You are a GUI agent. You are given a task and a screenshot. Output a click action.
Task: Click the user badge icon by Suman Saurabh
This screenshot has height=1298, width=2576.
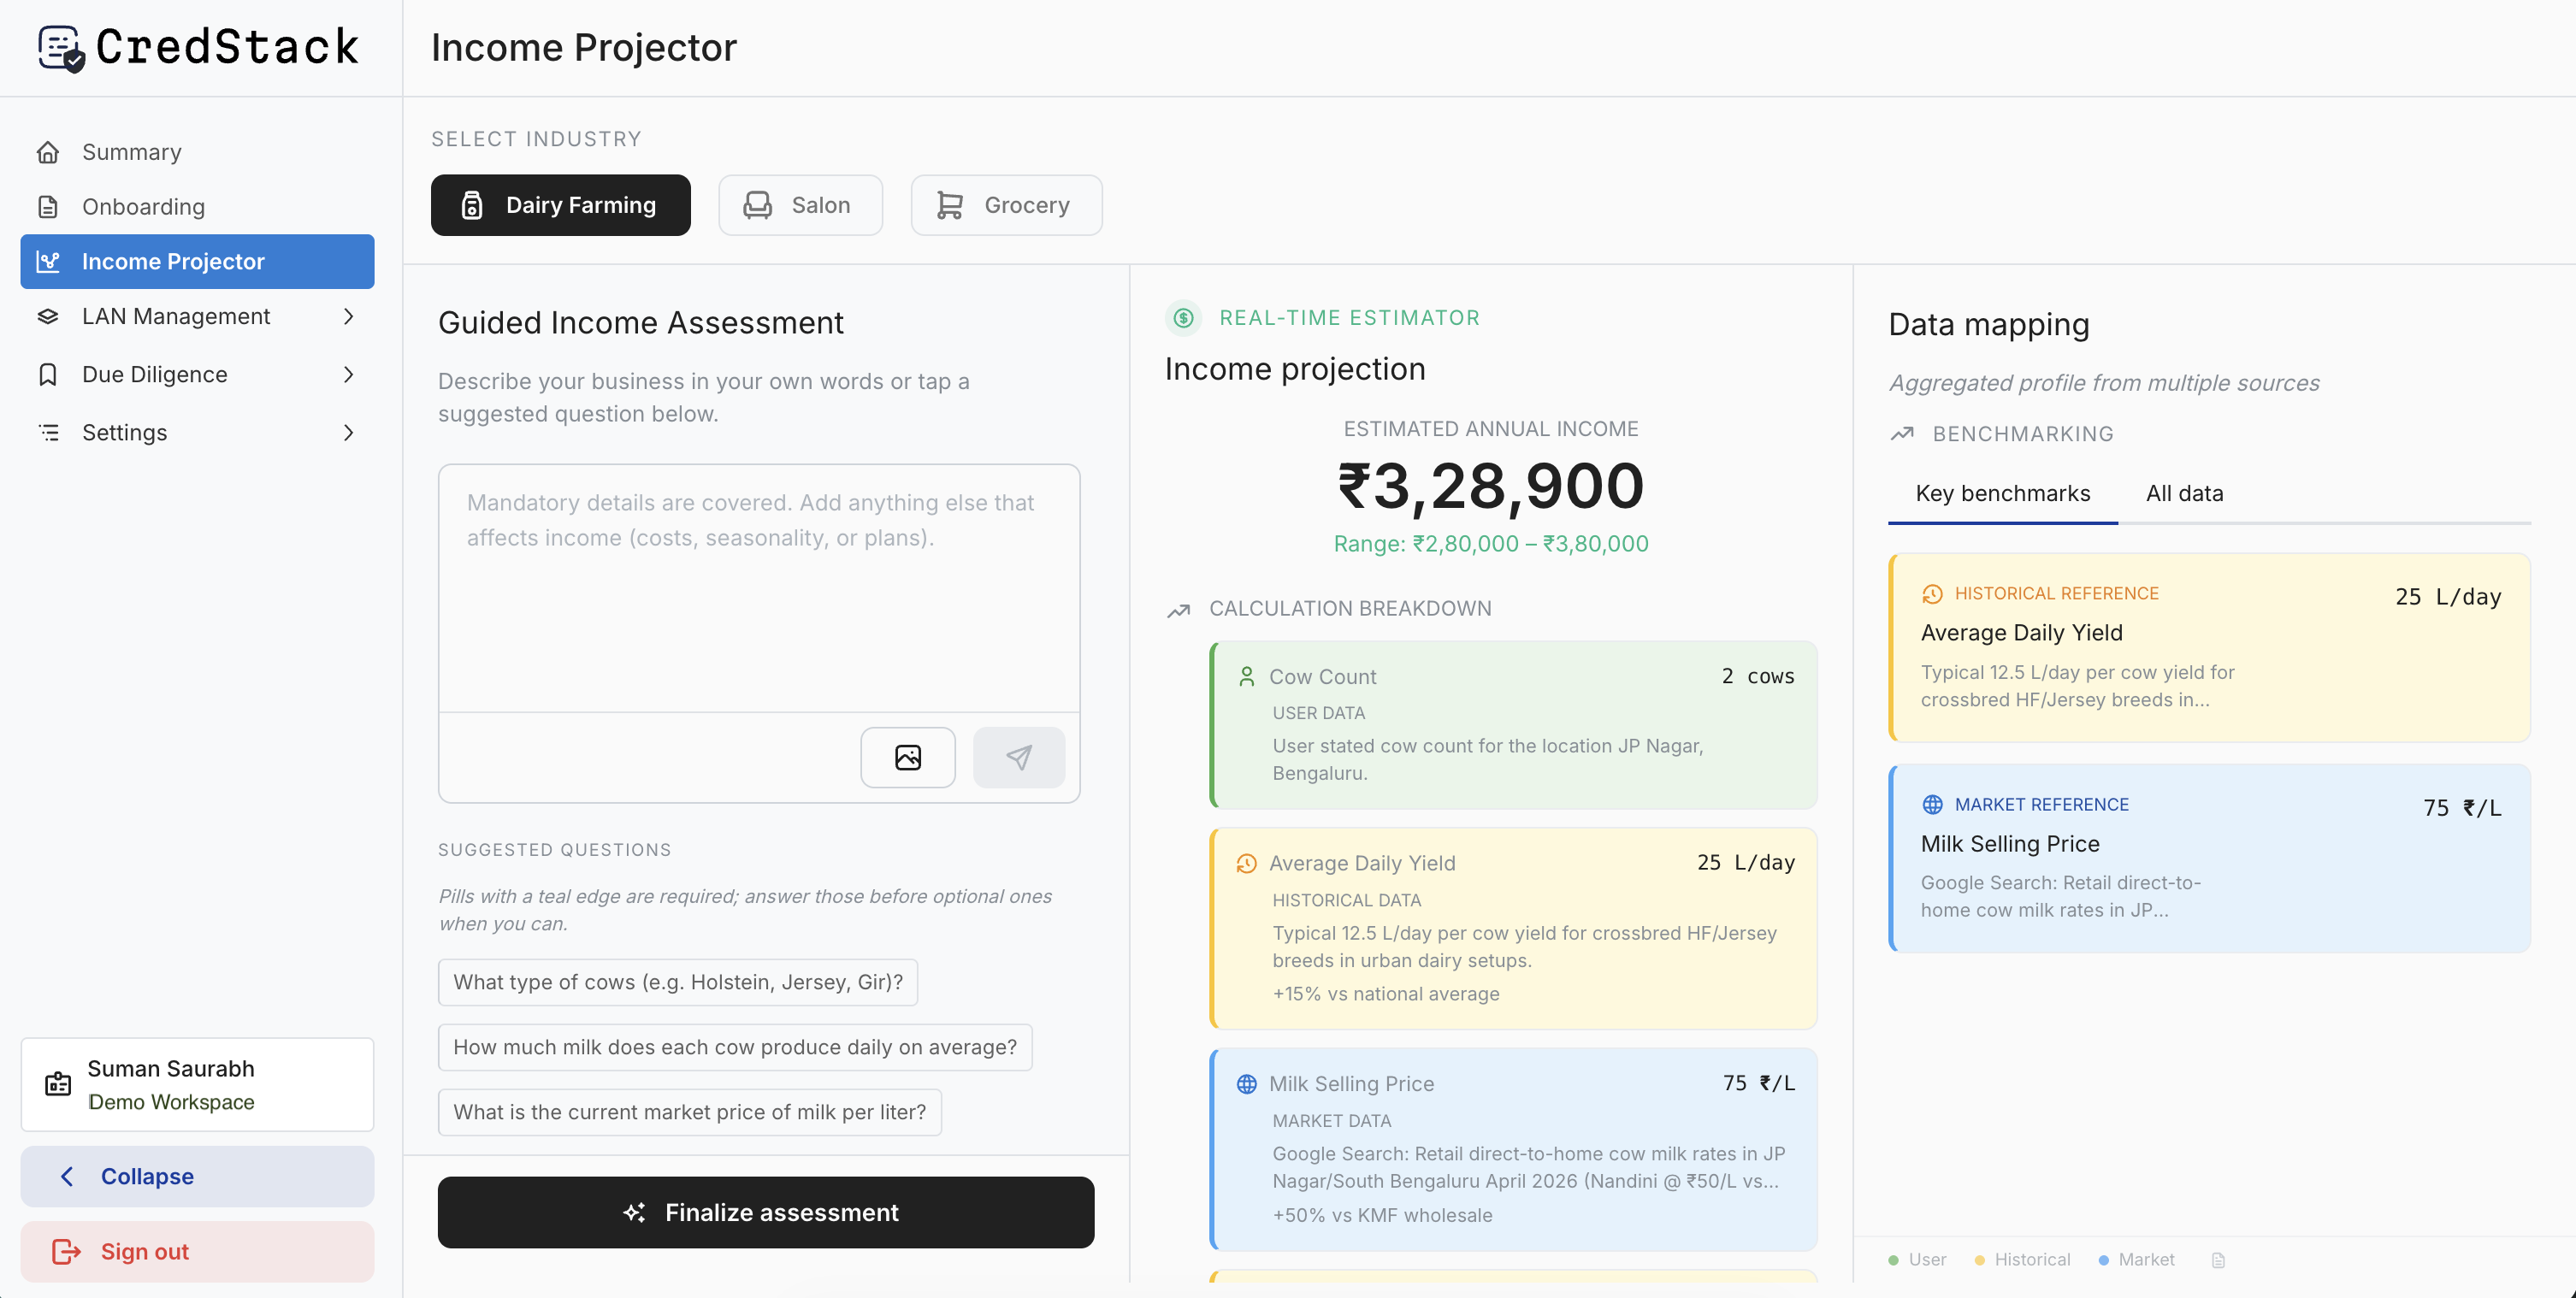click(58, 1084)
